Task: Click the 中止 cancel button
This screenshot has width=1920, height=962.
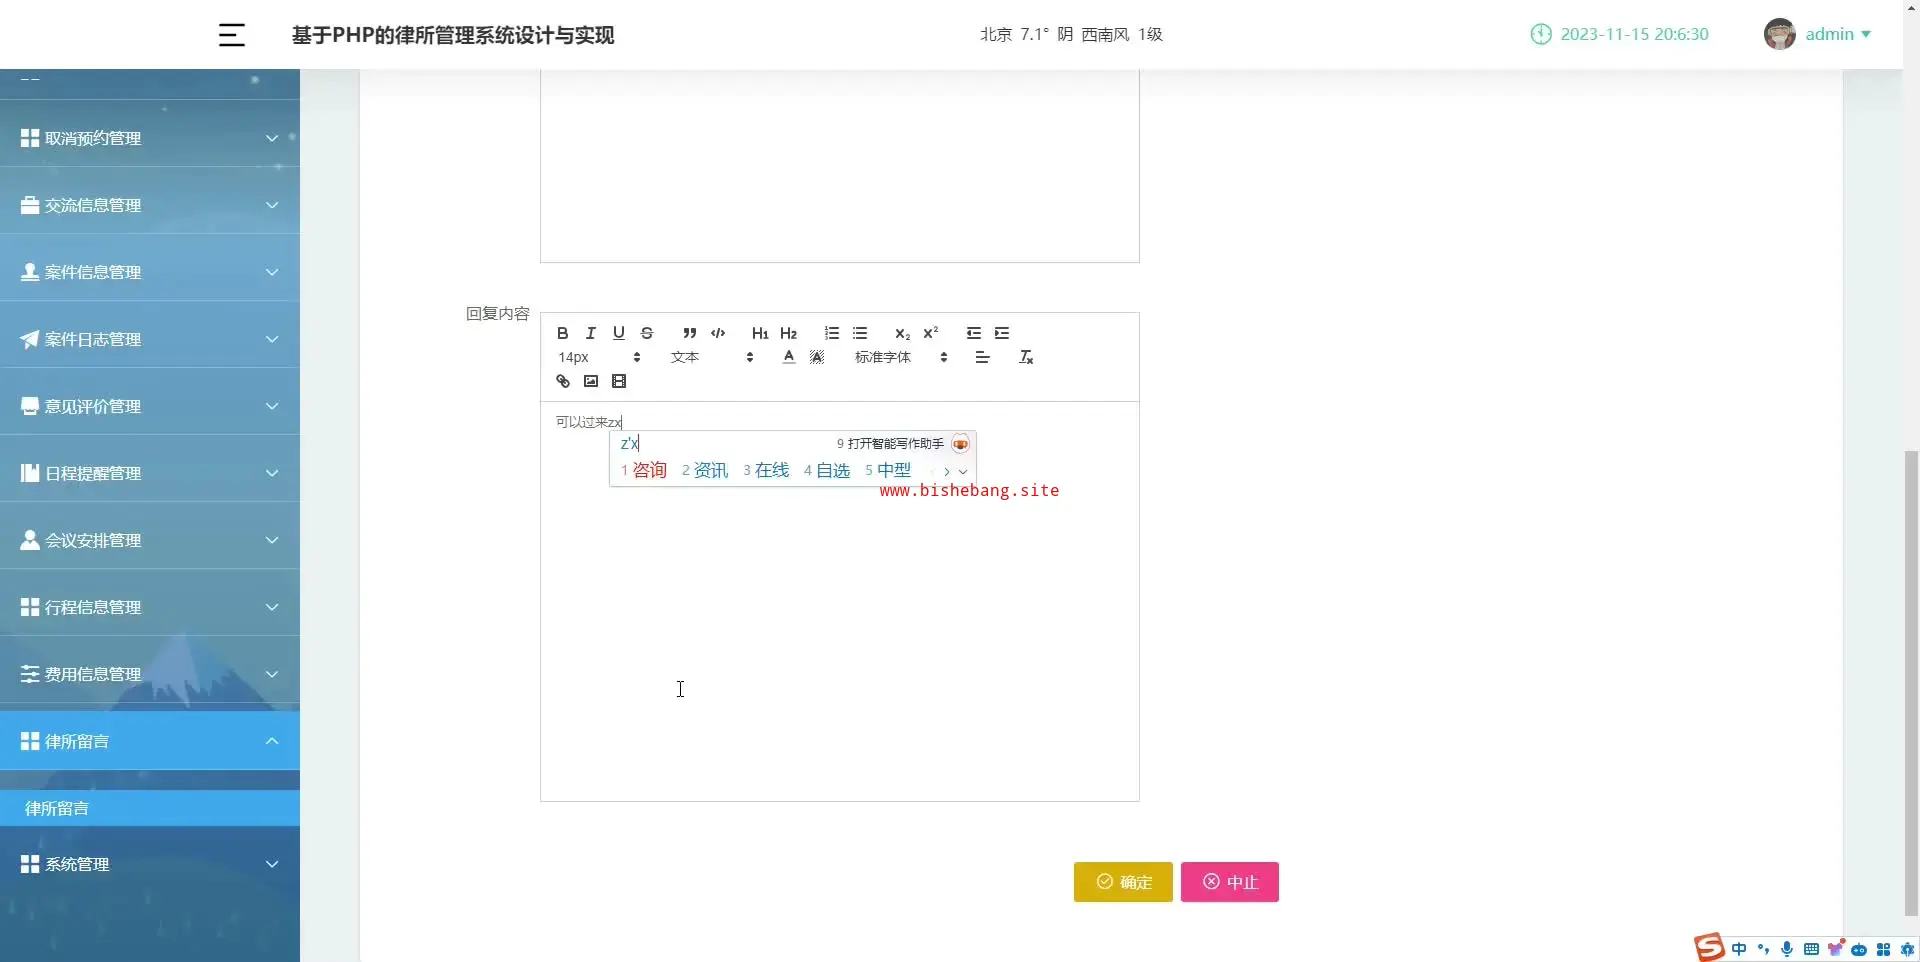Action: (x=1229, y=882)
